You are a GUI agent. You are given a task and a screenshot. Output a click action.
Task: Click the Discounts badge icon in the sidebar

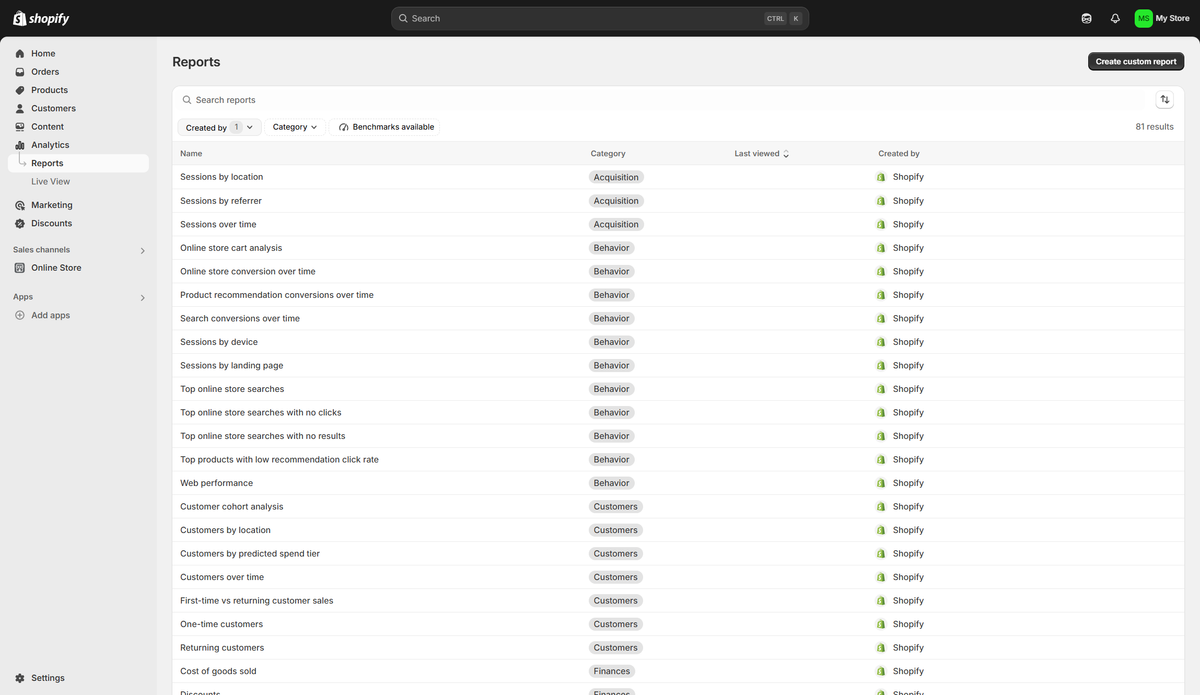pyautogui.click(x=20, y=223)
